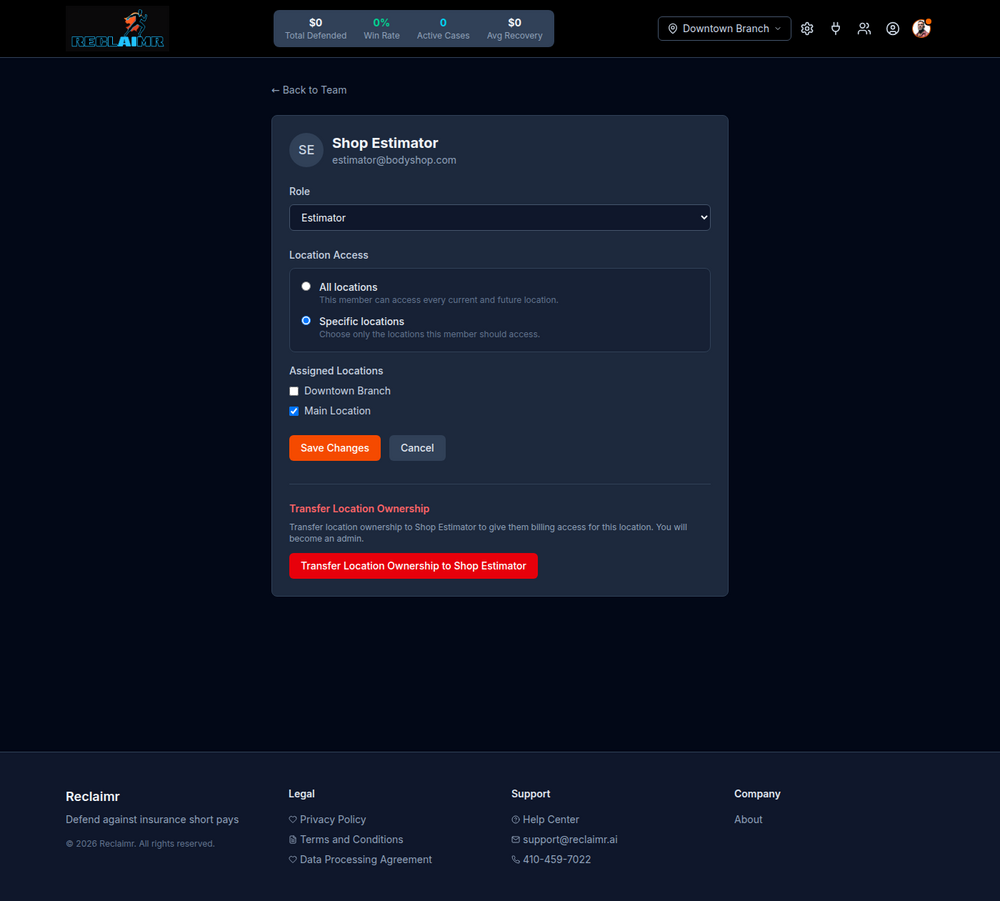Open the Help Center support link
The width and height of the screenshot is (1000, 901).
click(545, 819)
